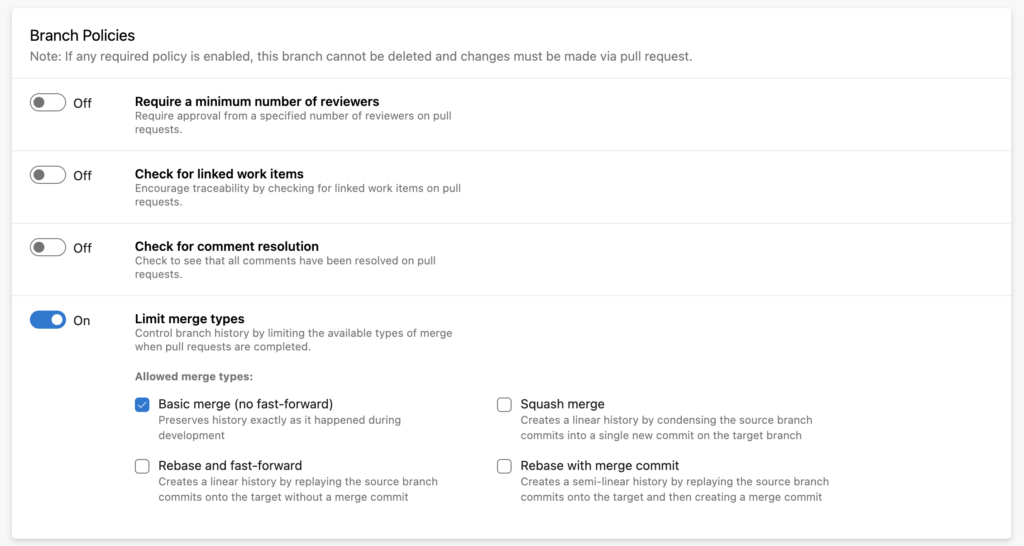Enable the minimum number of reviewers toggle switch
The image size is (1024, 546).
point(48,102)
